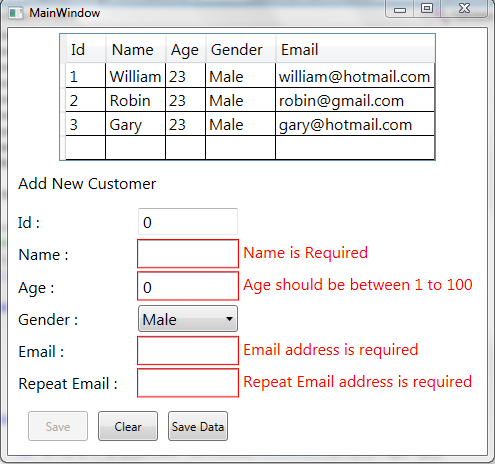The image size is (495, 464).
Task: Click the Save Data button
Action: 198,426
